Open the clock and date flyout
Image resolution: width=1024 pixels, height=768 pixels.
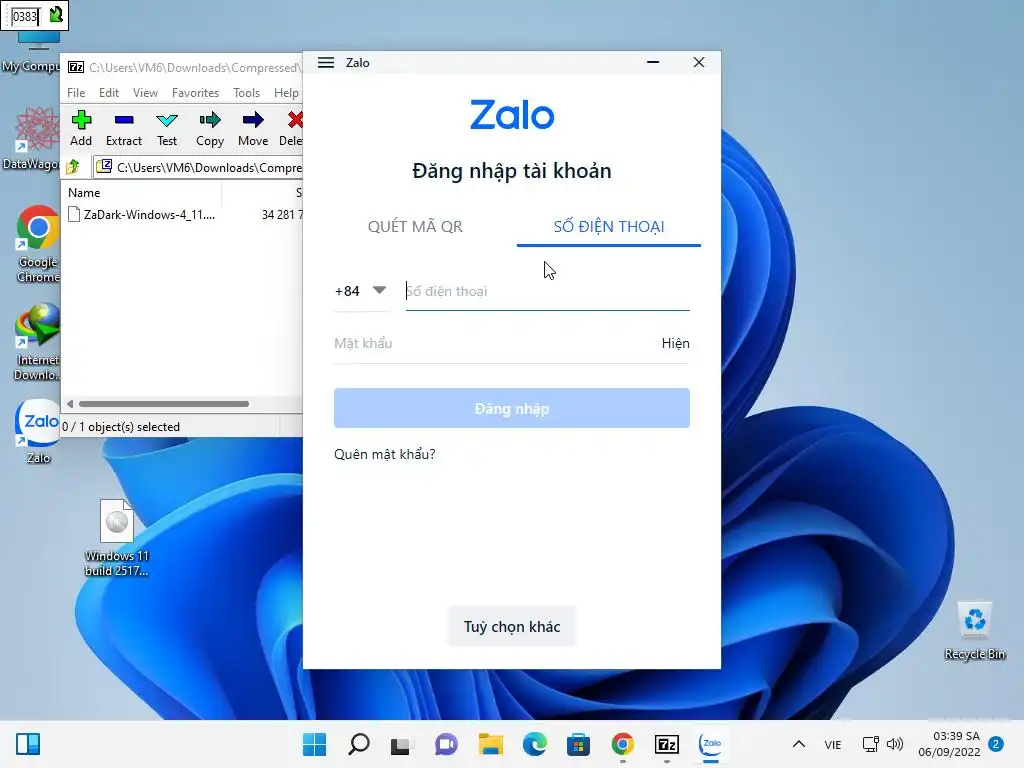950,744
